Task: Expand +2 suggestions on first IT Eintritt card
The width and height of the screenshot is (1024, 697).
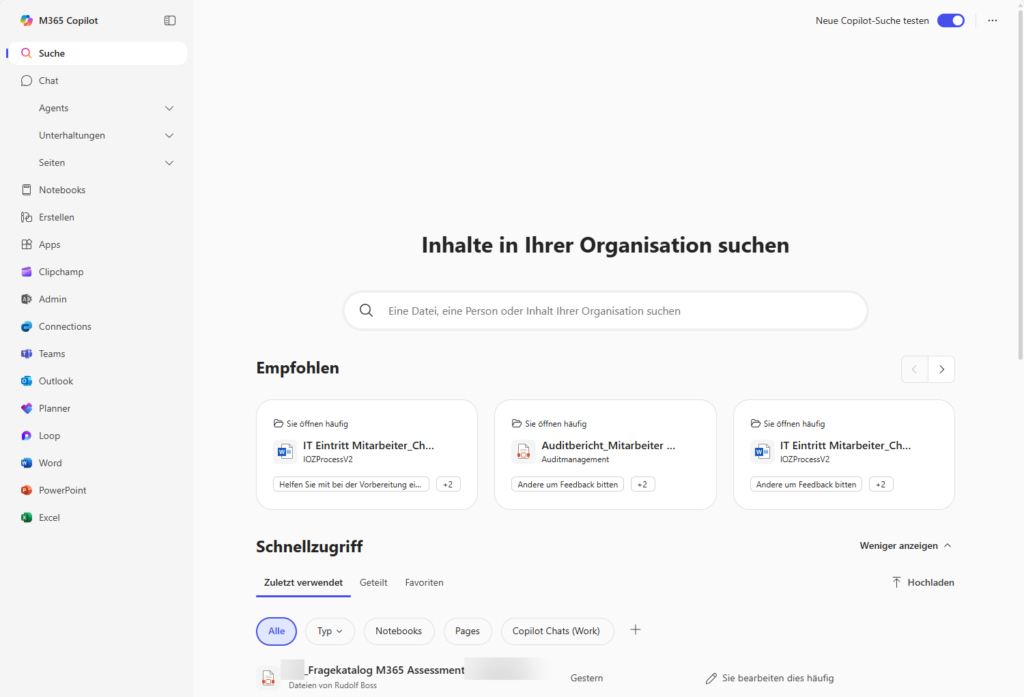Action: [448, 484]
